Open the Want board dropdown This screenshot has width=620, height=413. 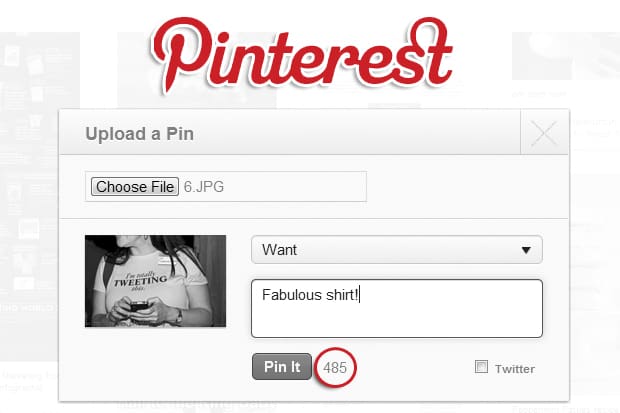pos(396,249)
